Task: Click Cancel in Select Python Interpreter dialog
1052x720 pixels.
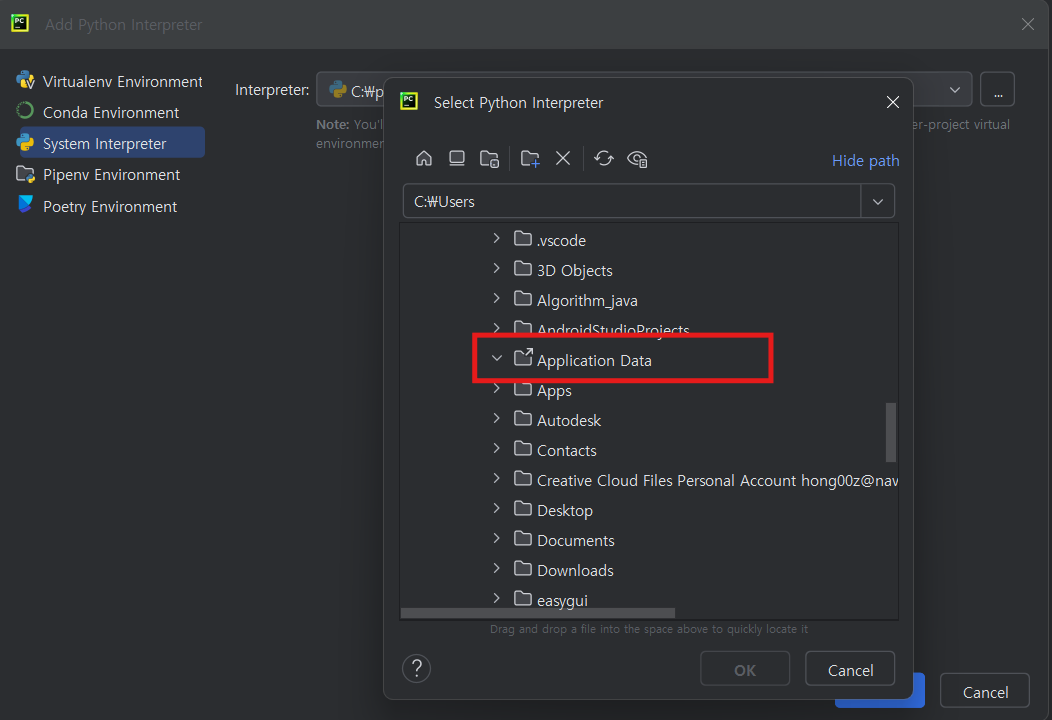Action: click(x=850, y=669)
